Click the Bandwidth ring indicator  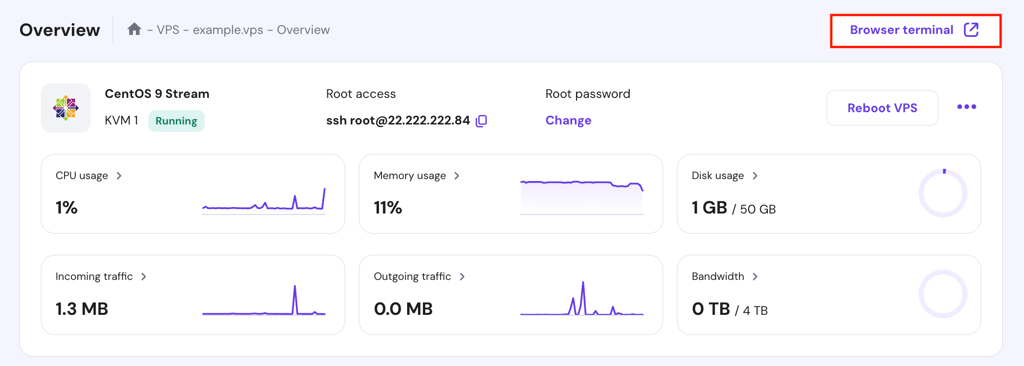pyautogui.click(x=942, y=294)
